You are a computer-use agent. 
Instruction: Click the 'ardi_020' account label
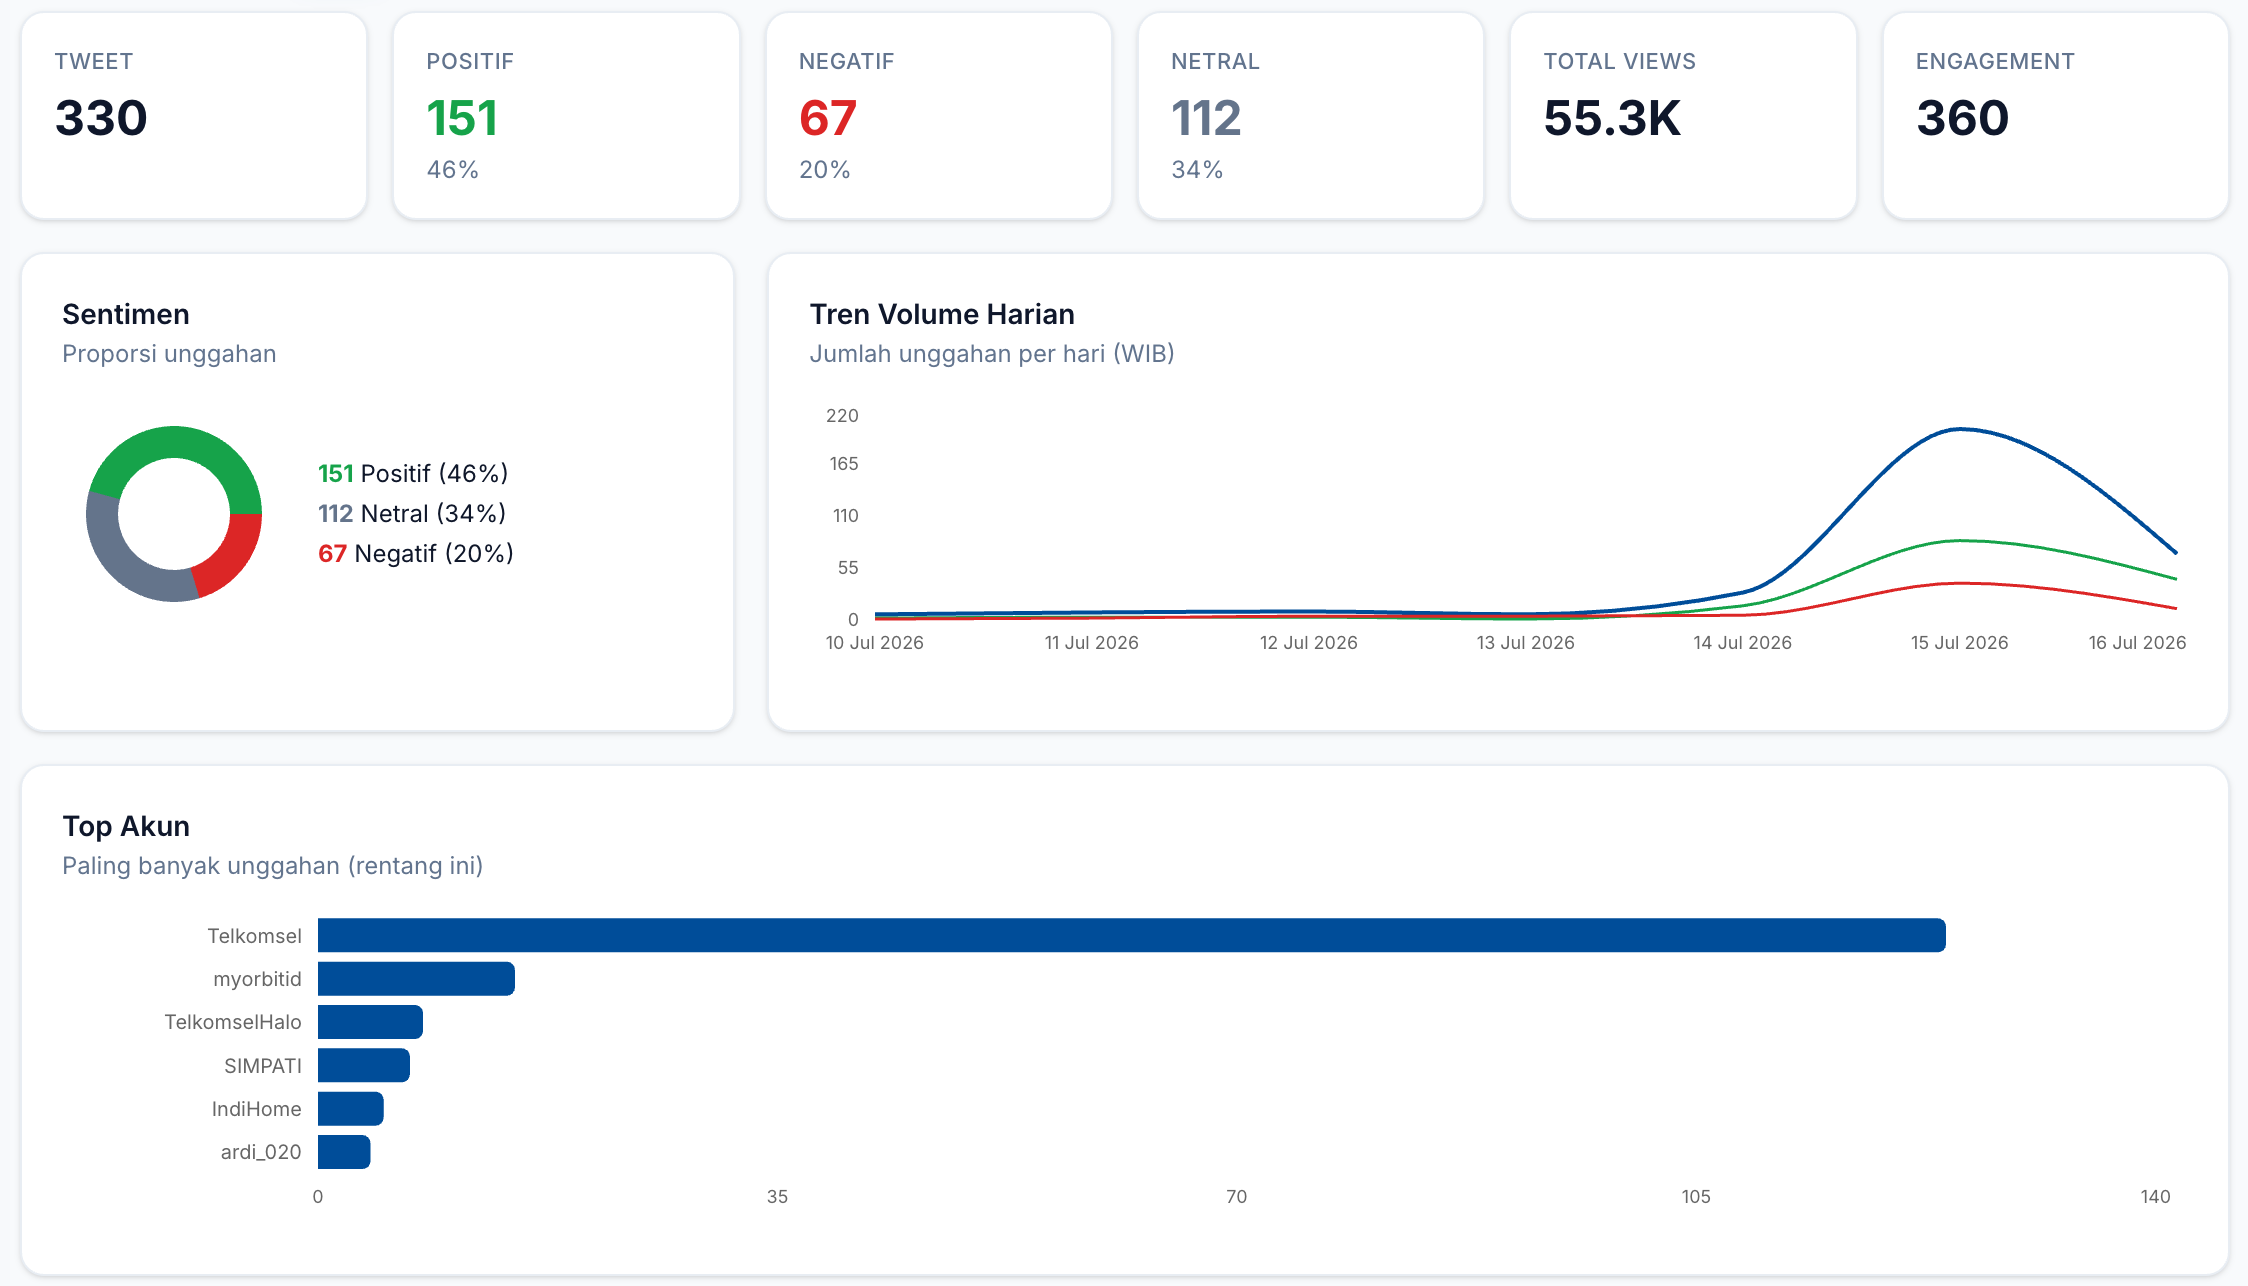(x=261, y=1152)
